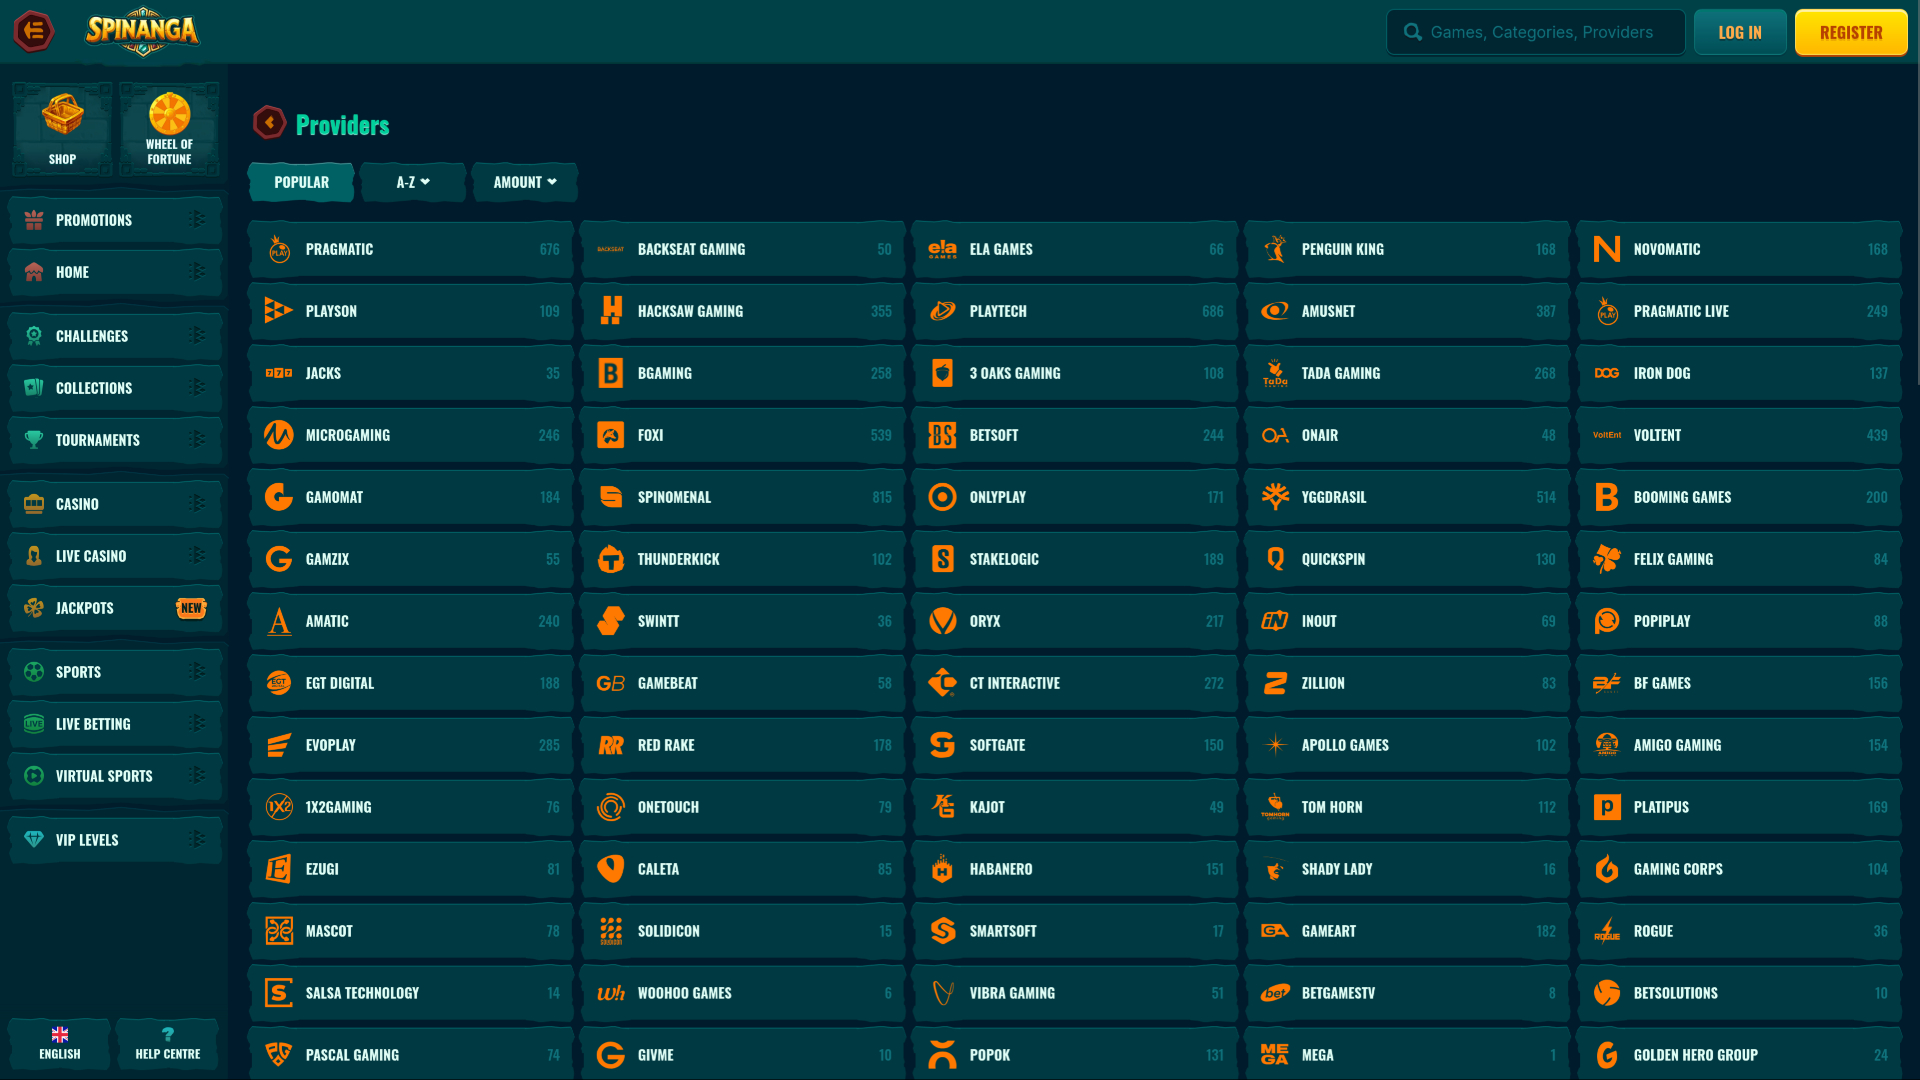Open Challenges in the sidebar
This screenshot has height=1080, width=1920.
[x=116, y=336]
